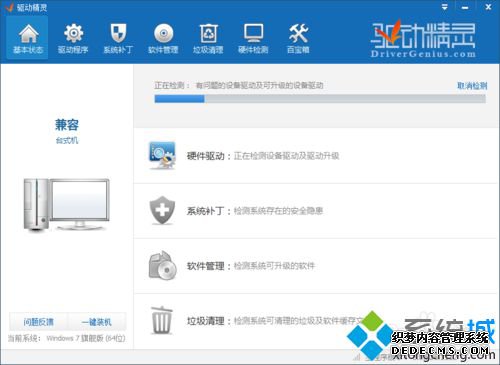The image size is (500, 365).
Task: Click the 系统补丁 shield plus icon
Action: tap(162, 210)
